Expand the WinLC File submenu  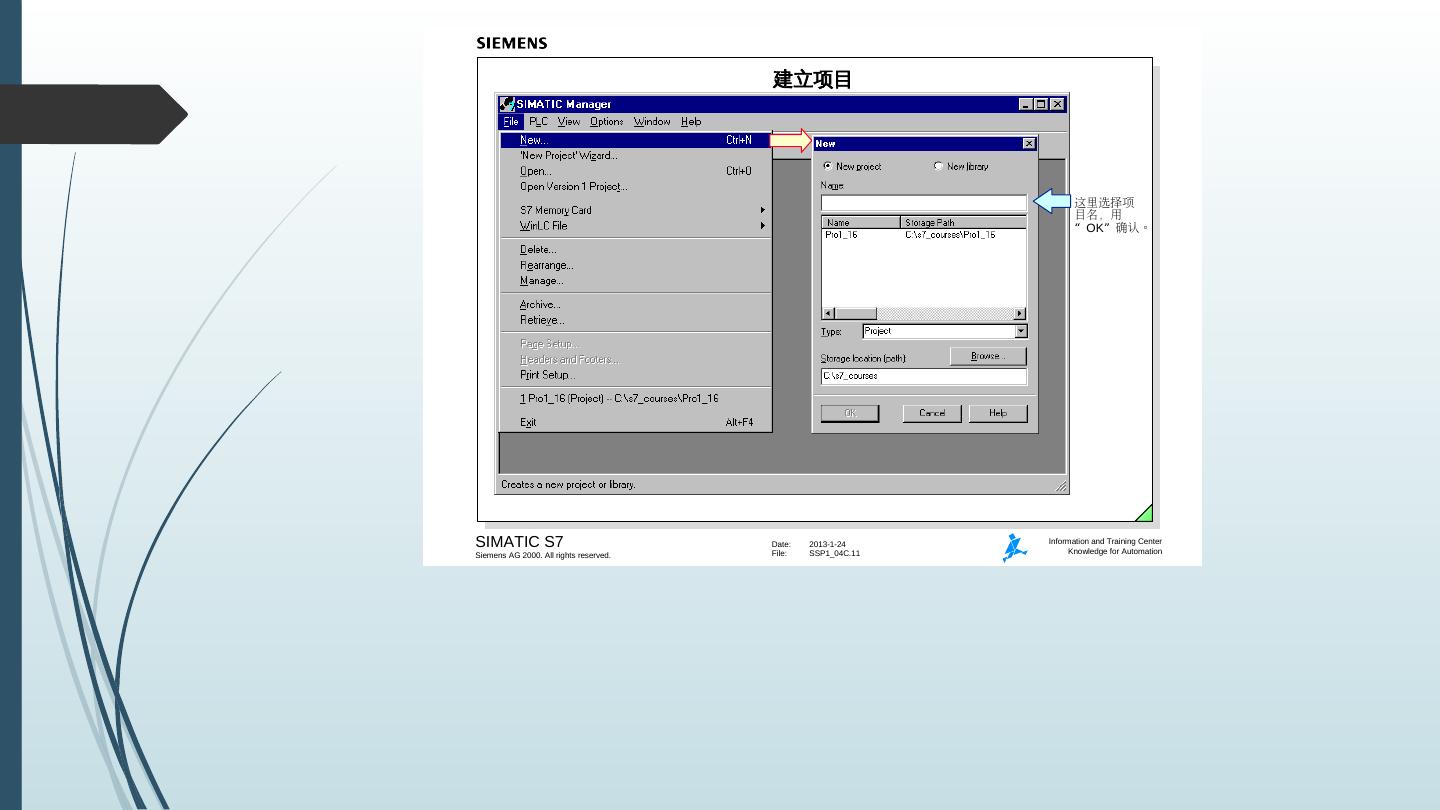click(x=762, y=226)
